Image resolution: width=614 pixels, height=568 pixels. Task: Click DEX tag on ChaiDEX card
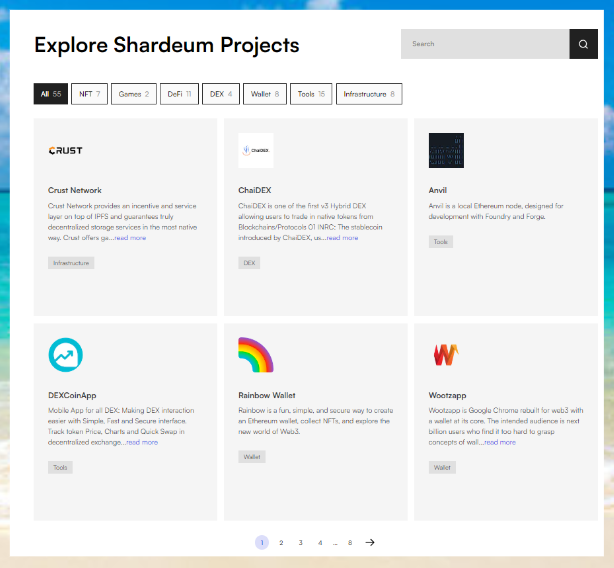(x=249, y=263)
